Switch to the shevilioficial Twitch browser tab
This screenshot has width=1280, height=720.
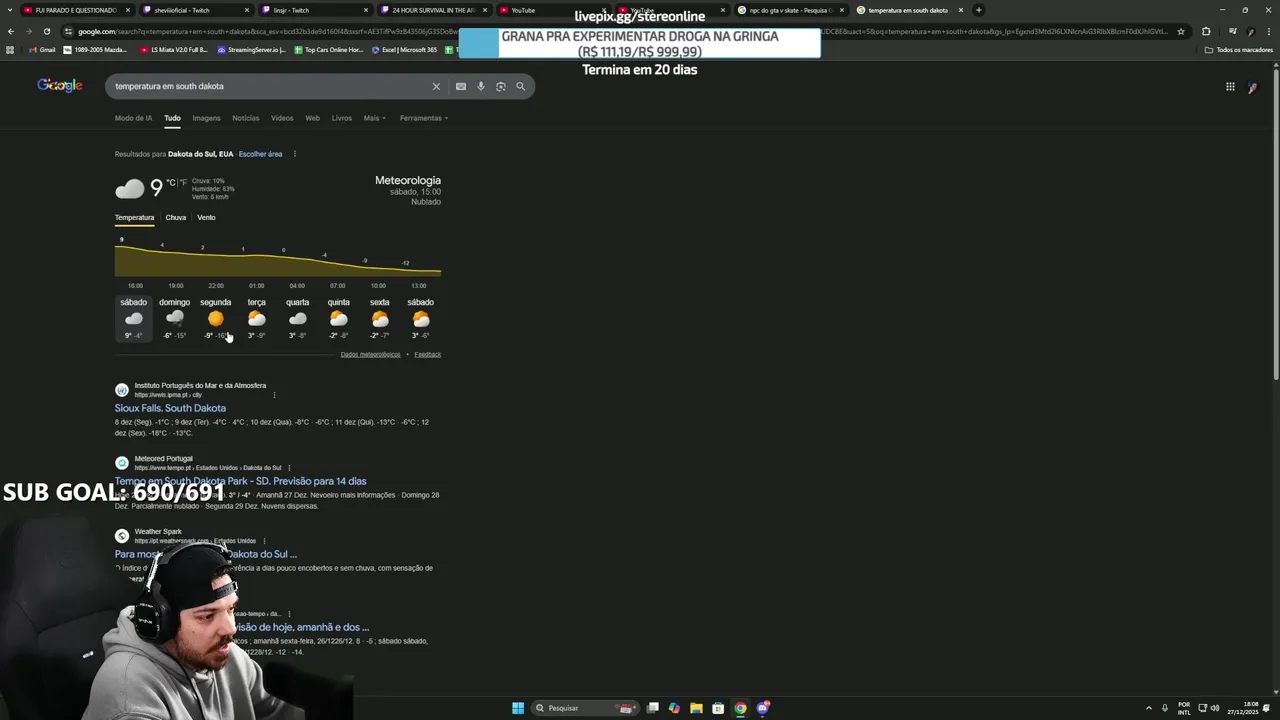[195, 10]
